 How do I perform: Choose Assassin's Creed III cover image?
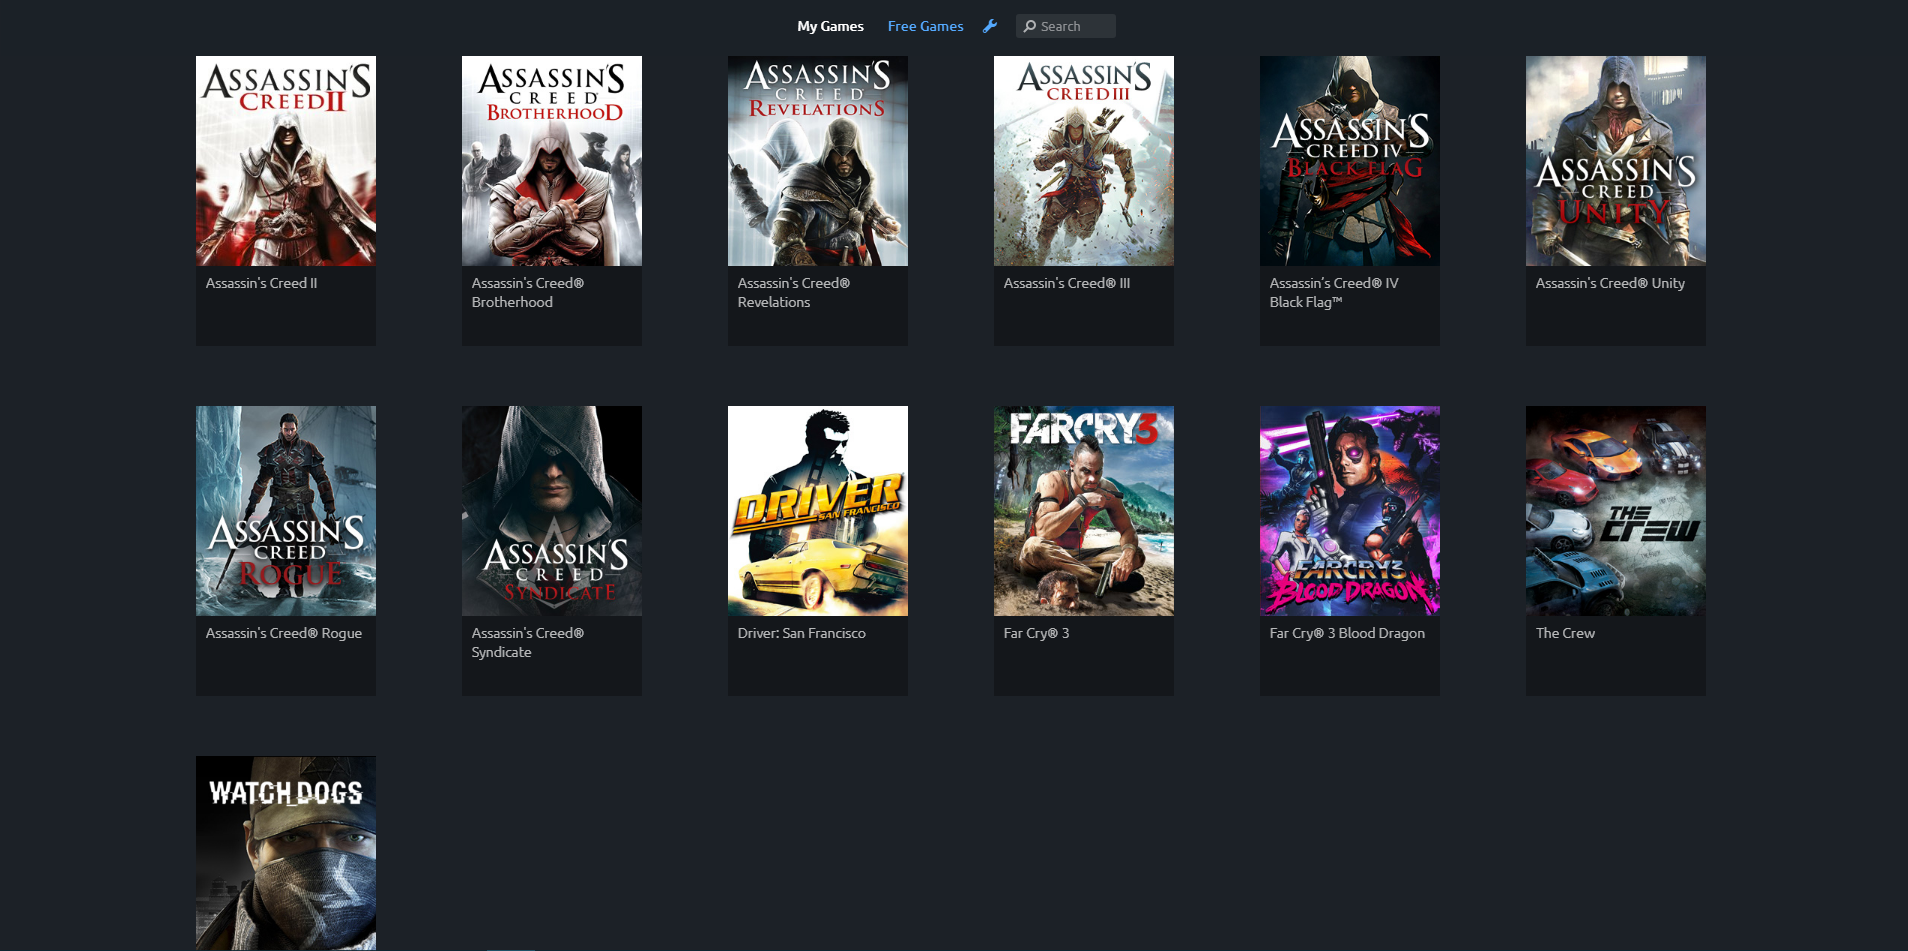point(1084,161)
